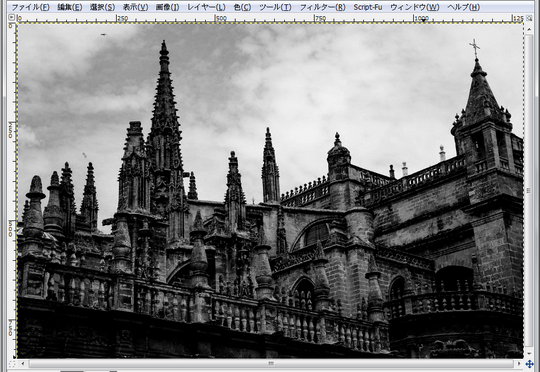Open the レイヤー(L) menu

(x=206, y=7)
